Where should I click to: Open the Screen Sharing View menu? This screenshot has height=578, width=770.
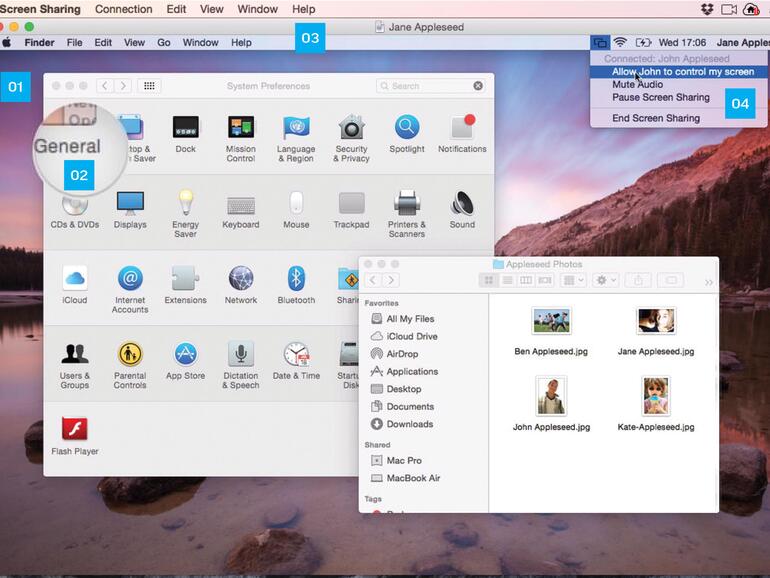[x=212, y=9]
